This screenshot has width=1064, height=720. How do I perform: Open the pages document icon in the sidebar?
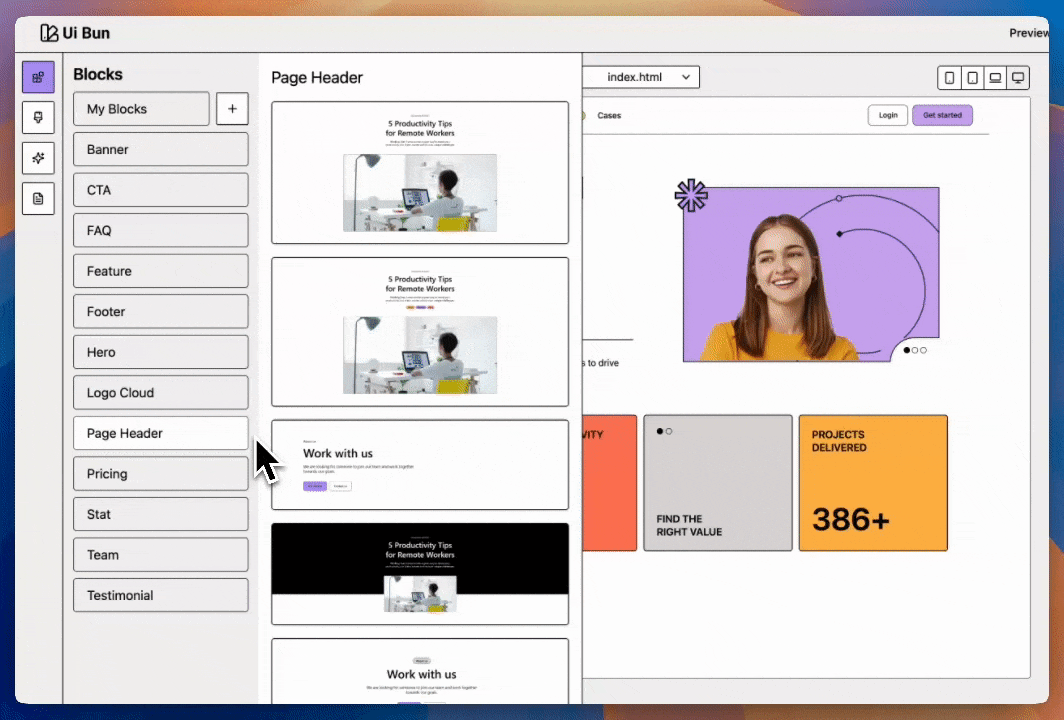click(x=38, y=198)
